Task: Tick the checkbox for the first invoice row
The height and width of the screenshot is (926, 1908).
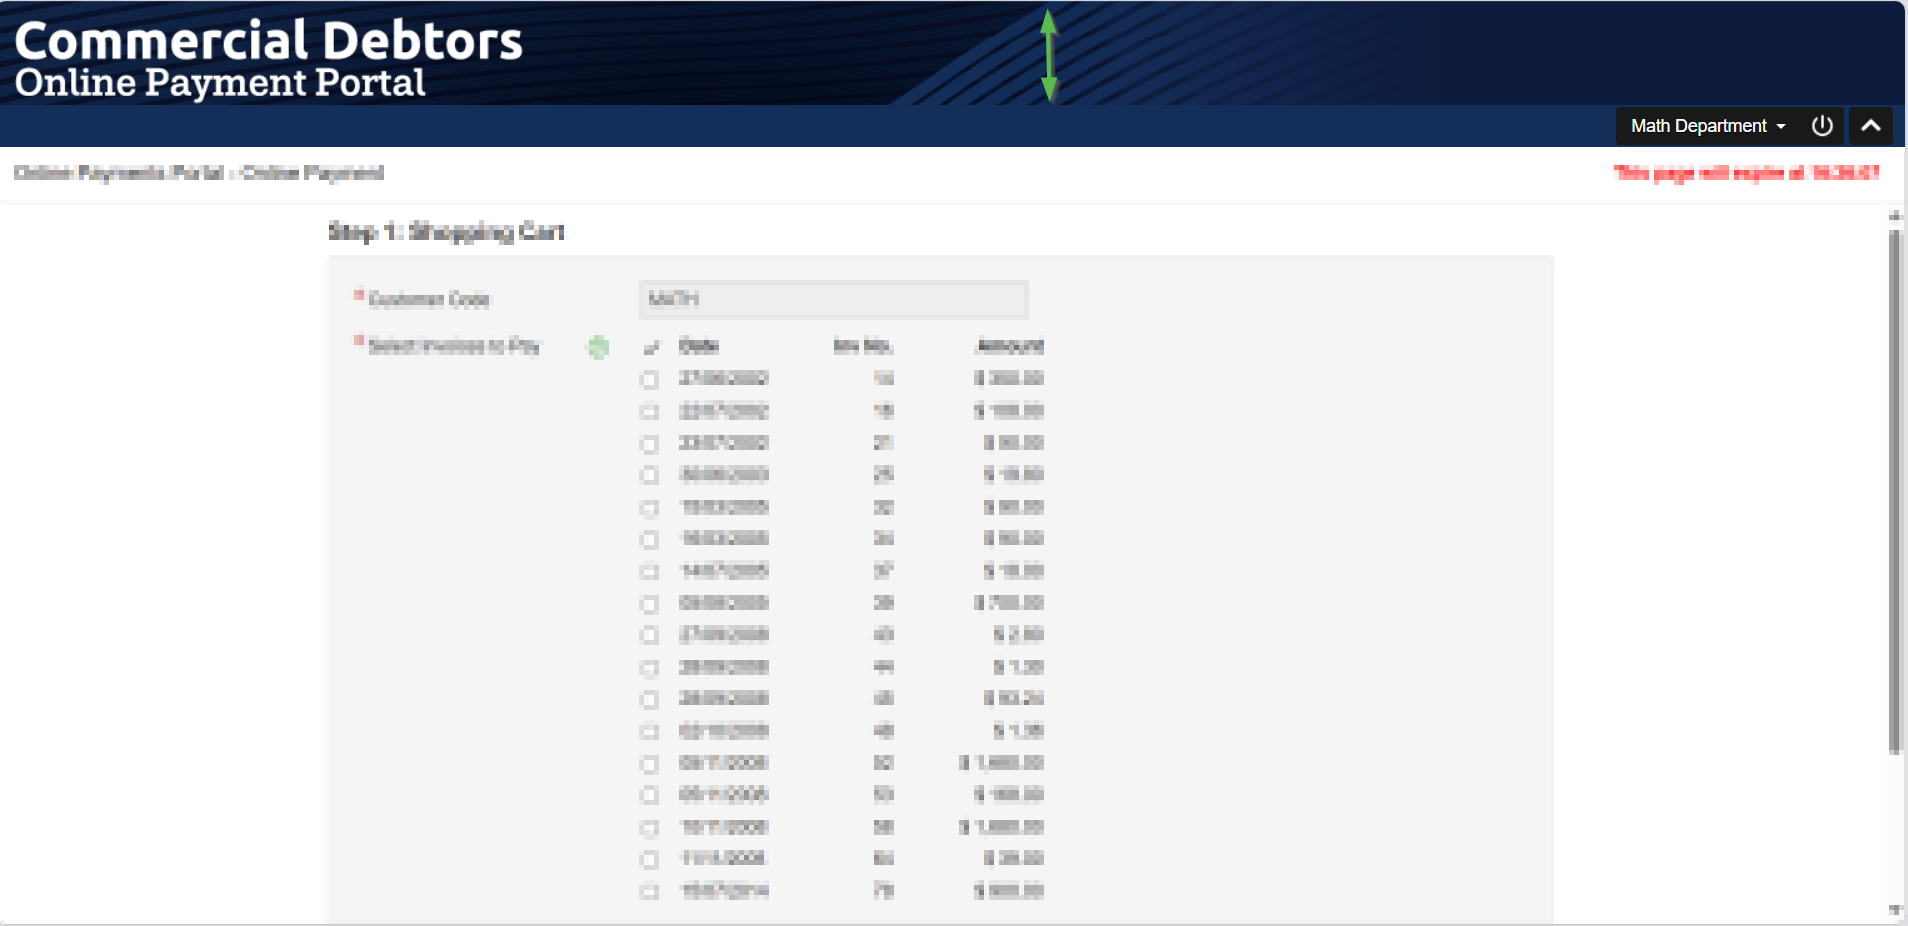Action: (650, 380)
